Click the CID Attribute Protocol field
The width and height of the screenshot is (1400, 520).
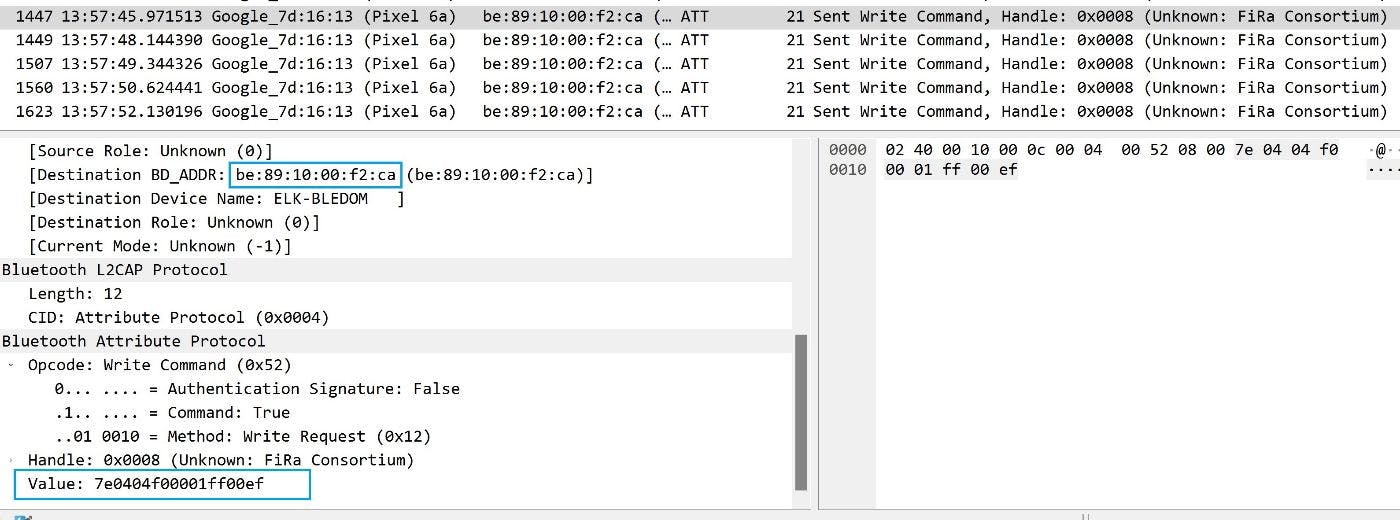178,318
